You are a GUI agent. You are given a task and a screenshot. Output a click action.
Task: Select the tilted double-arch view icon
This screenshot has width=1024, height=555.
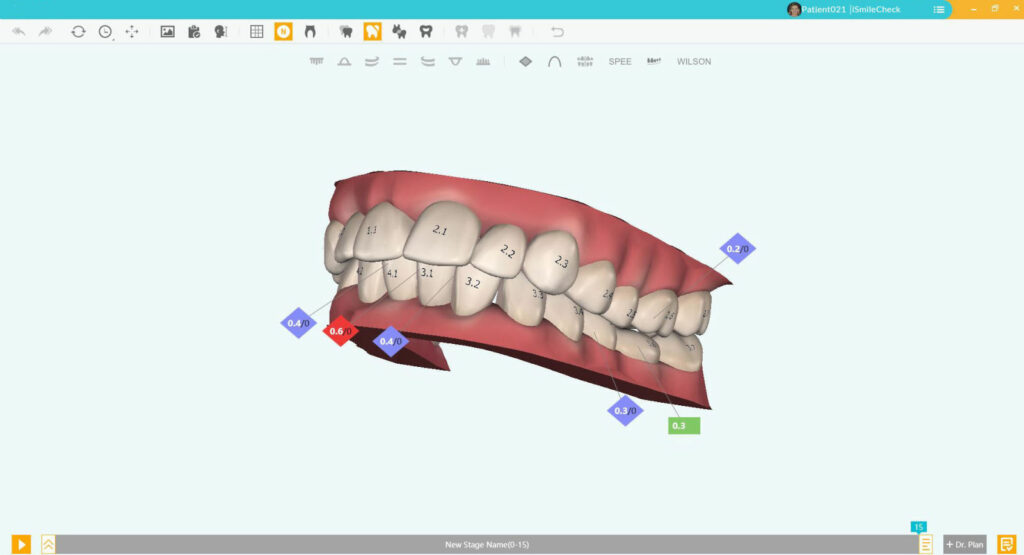coord(372,61)
